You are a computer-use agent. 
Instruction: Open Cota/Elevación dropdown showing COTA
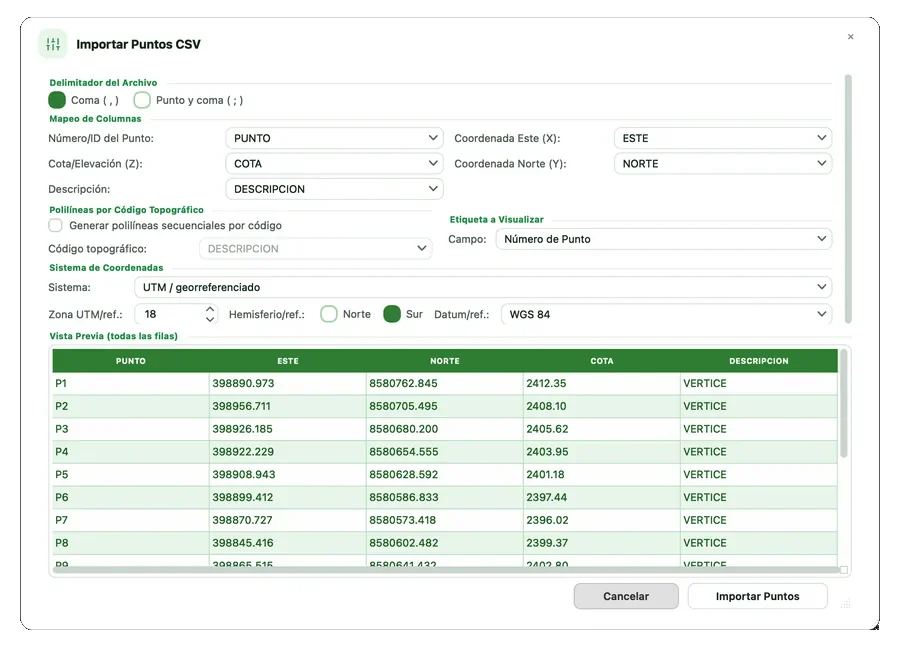pos(335,164)
